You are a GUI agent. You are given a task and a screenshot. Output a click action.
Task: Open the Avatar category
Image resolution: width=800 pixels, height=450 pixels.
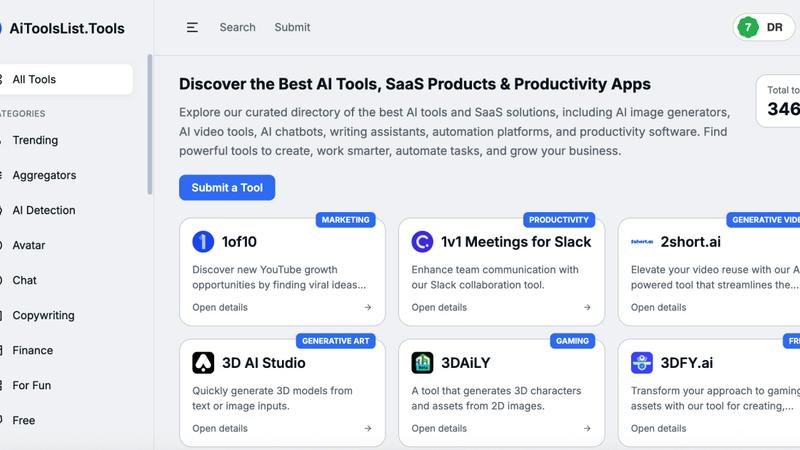coord(29,245)
